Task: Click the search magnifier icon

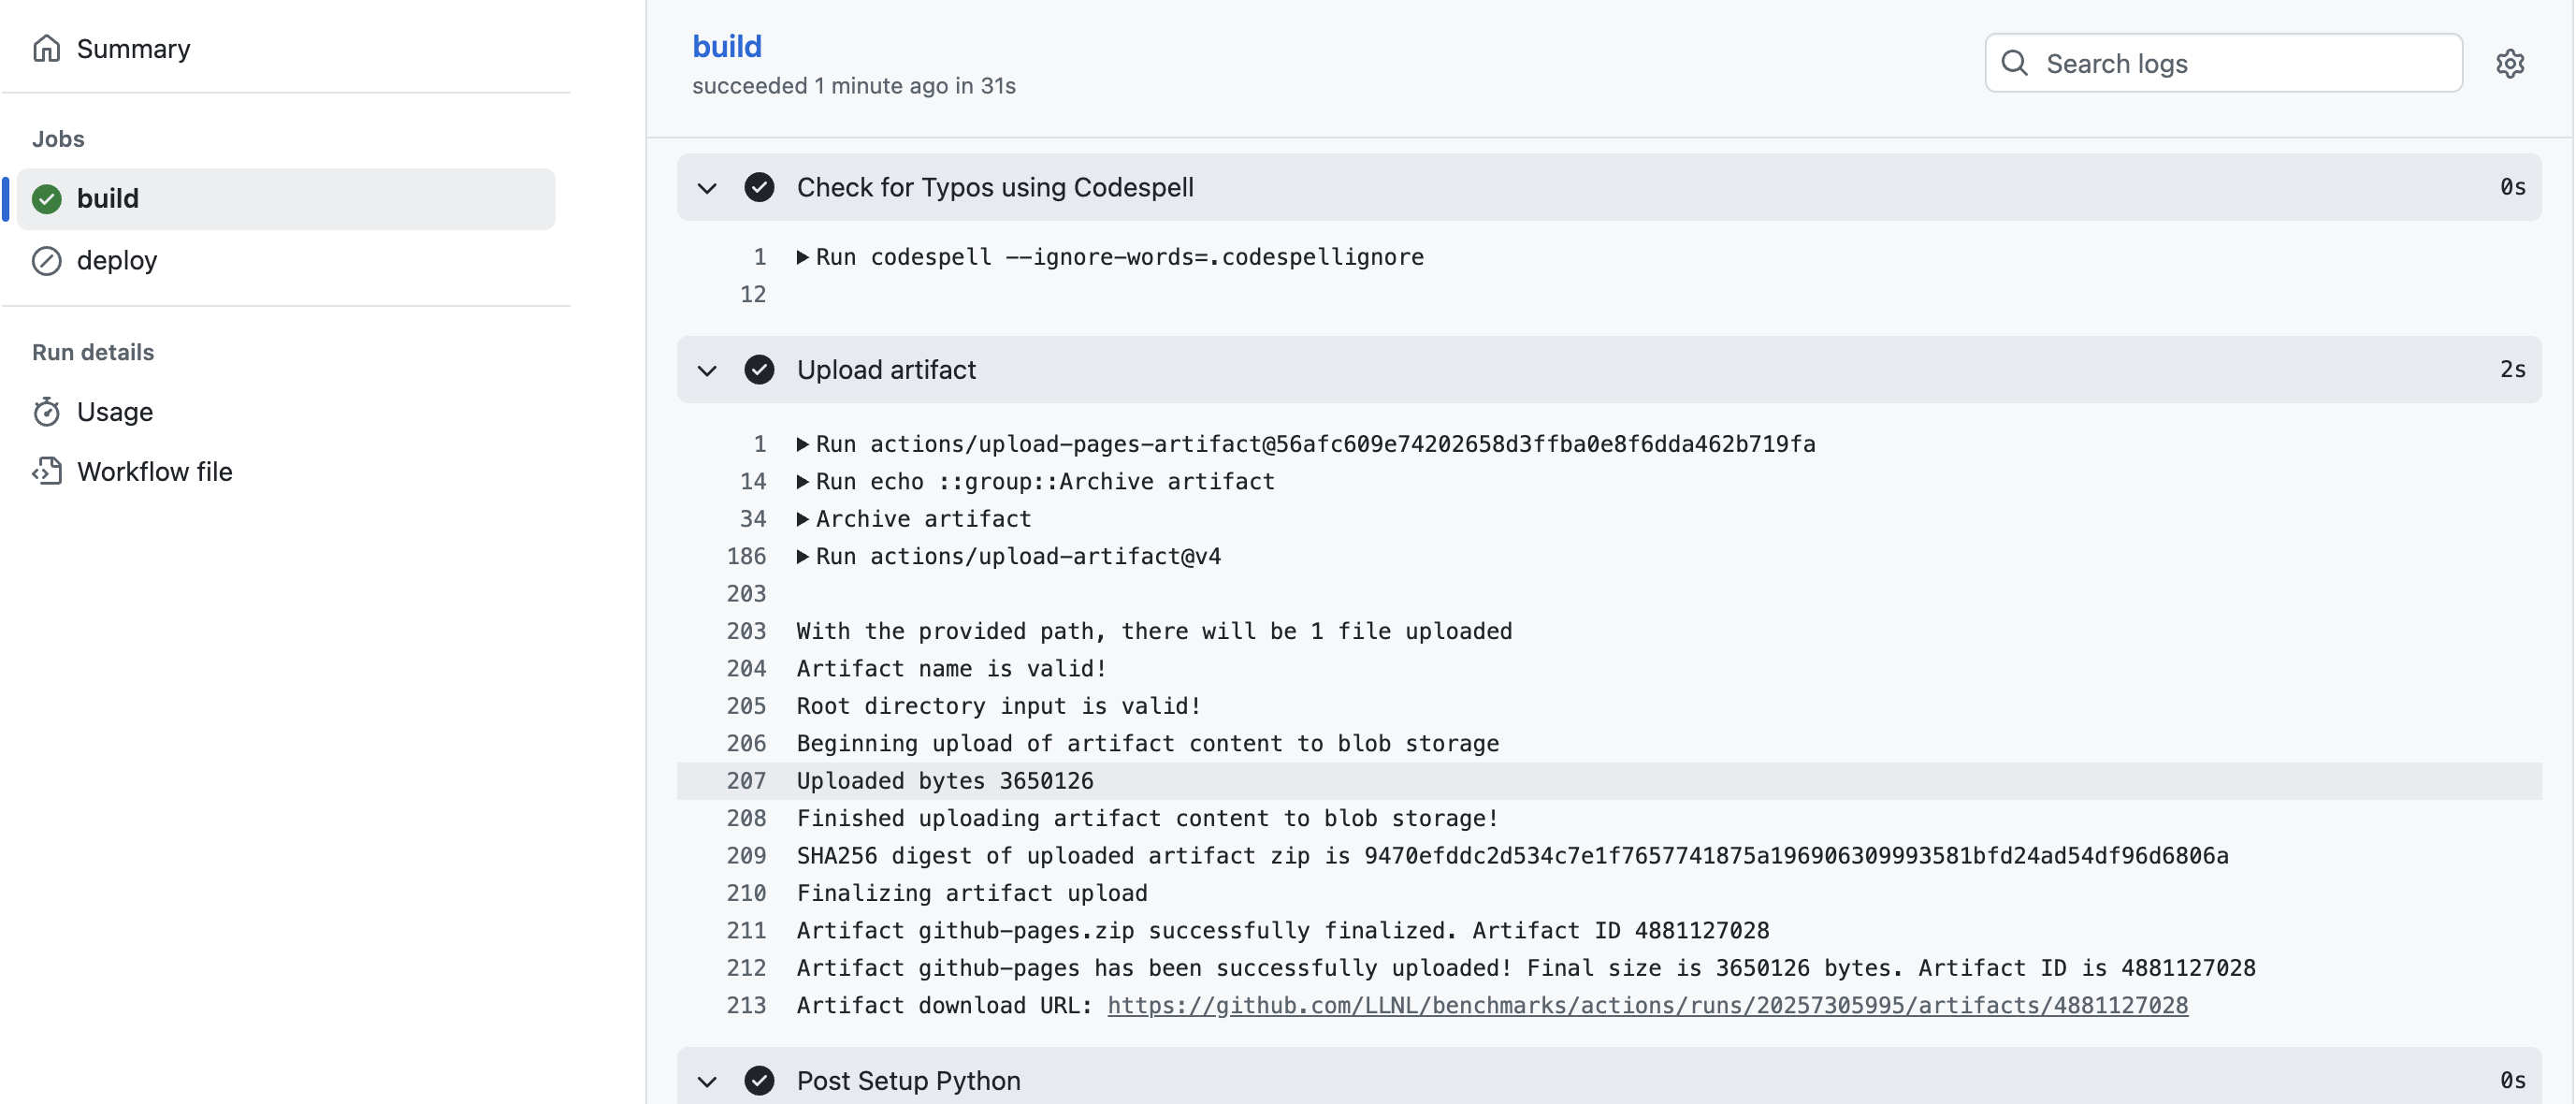Action: pos(2016,62)
